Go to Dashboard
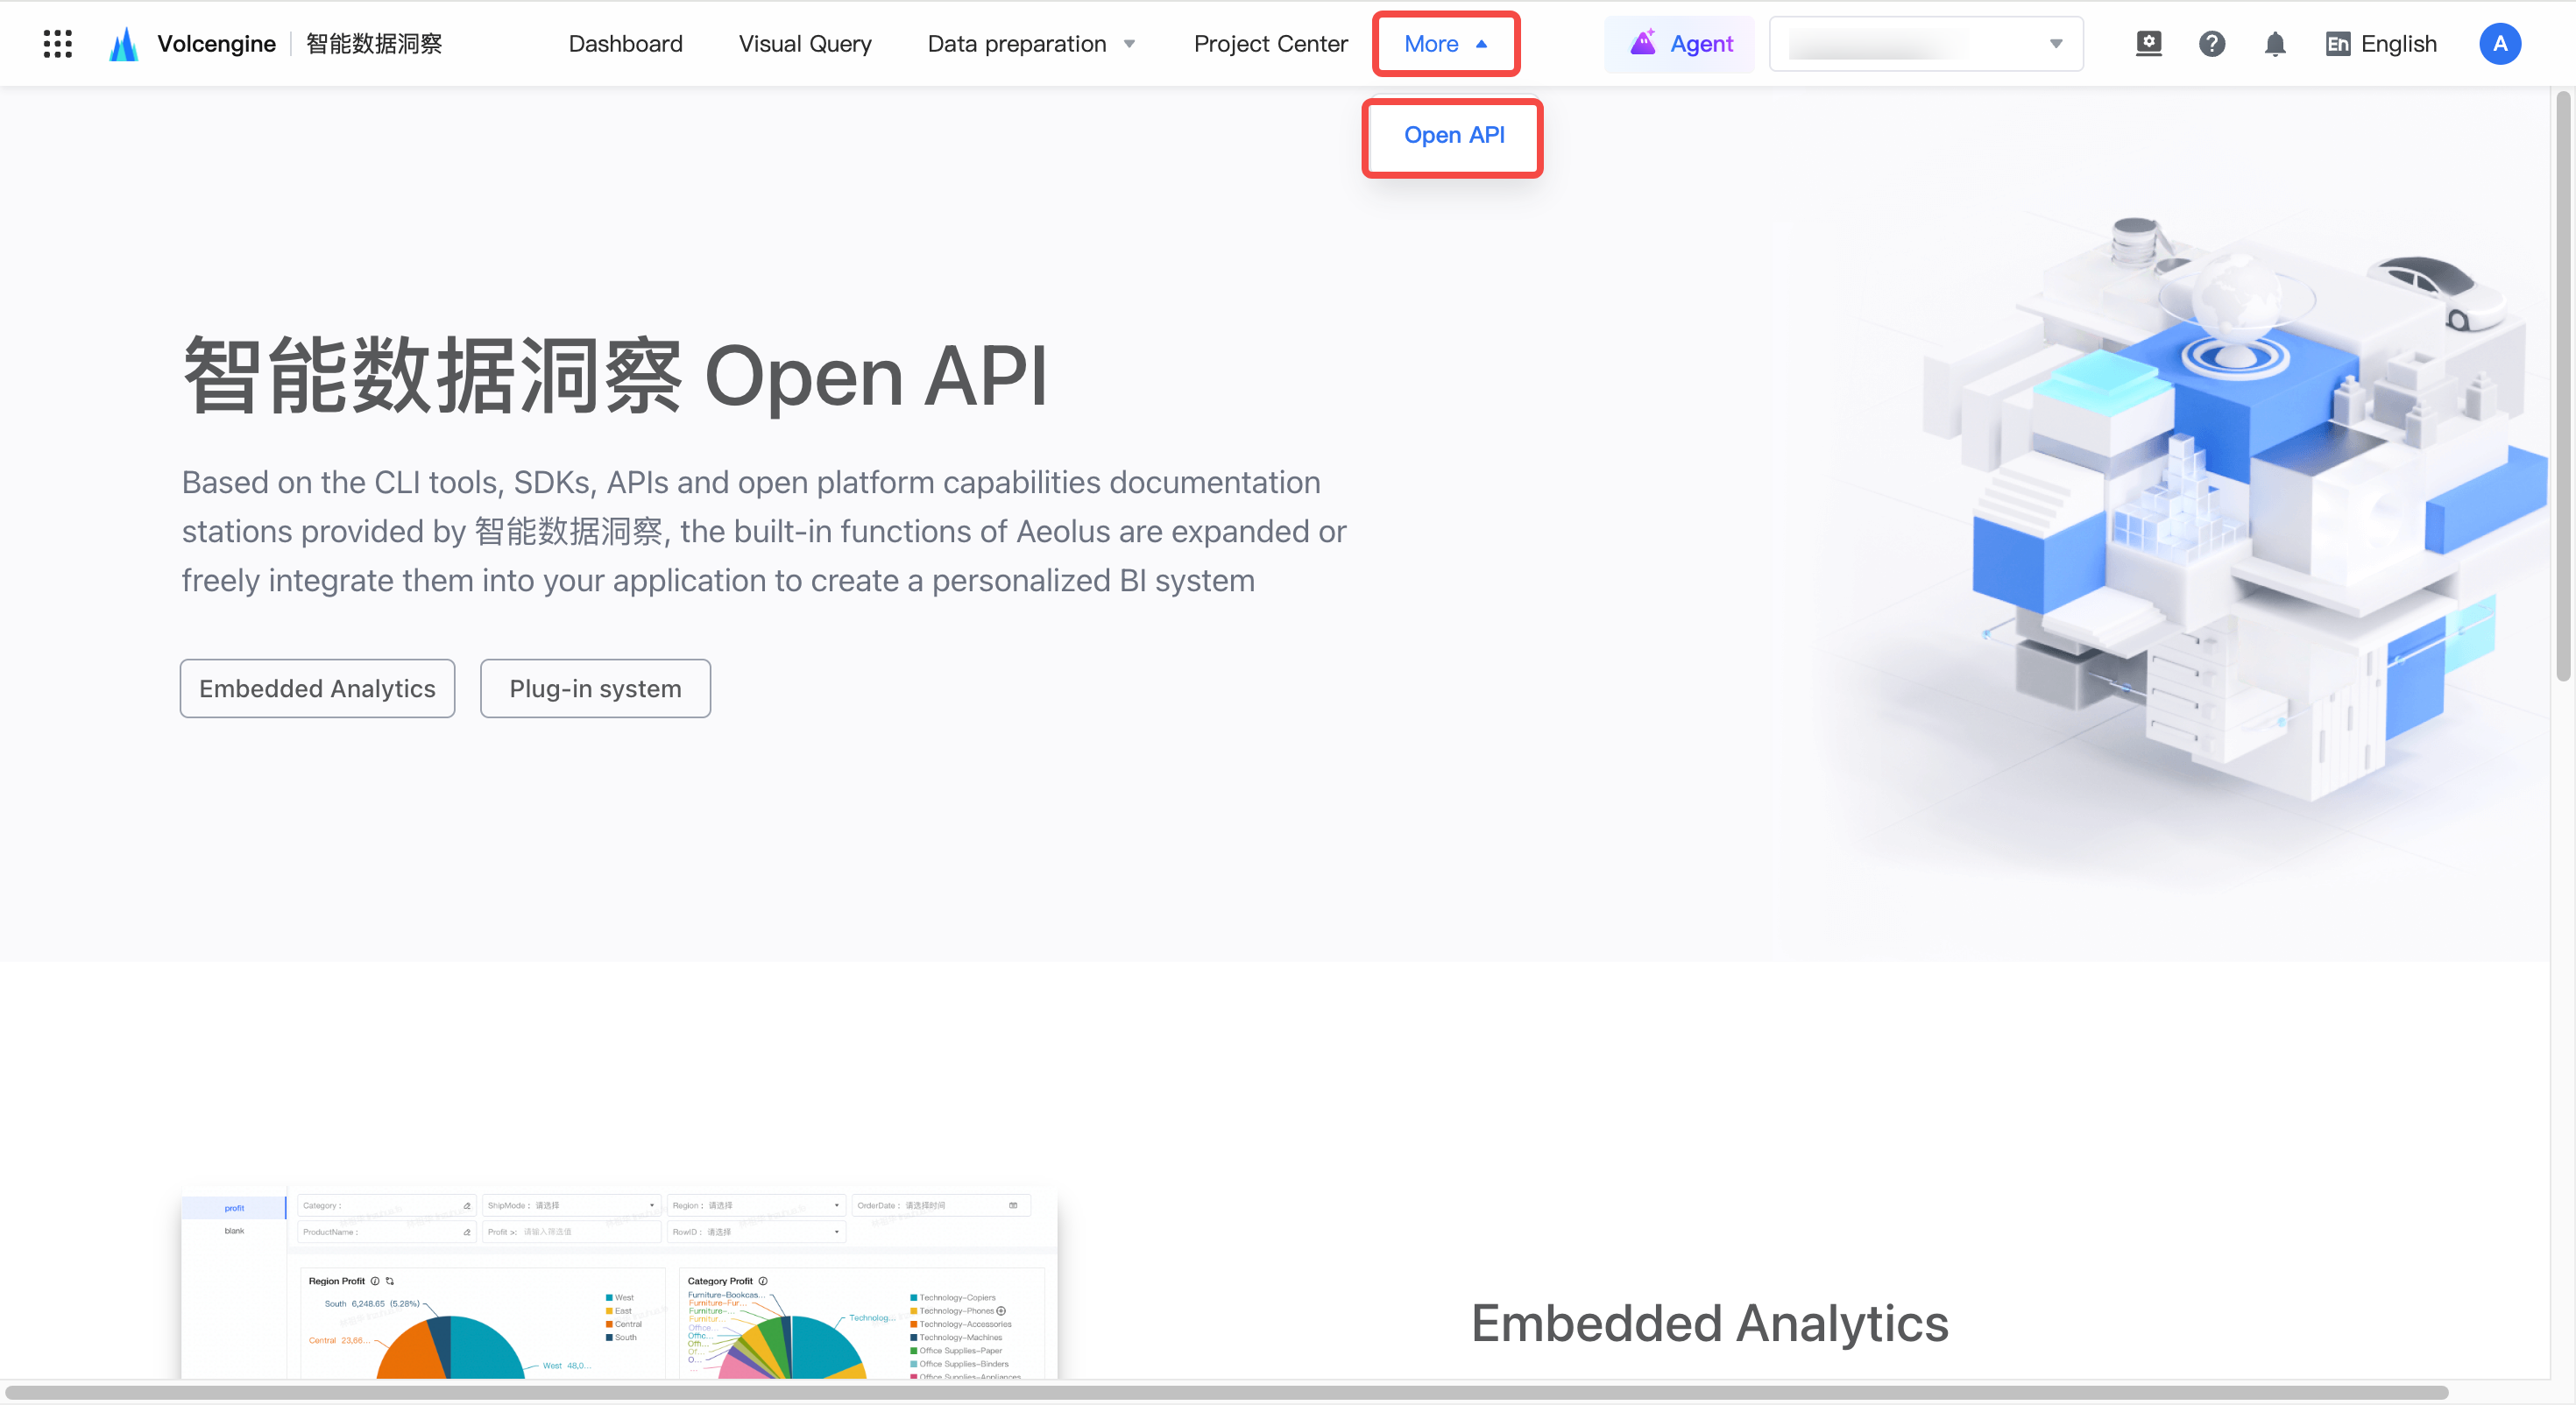 coord(625,44)
